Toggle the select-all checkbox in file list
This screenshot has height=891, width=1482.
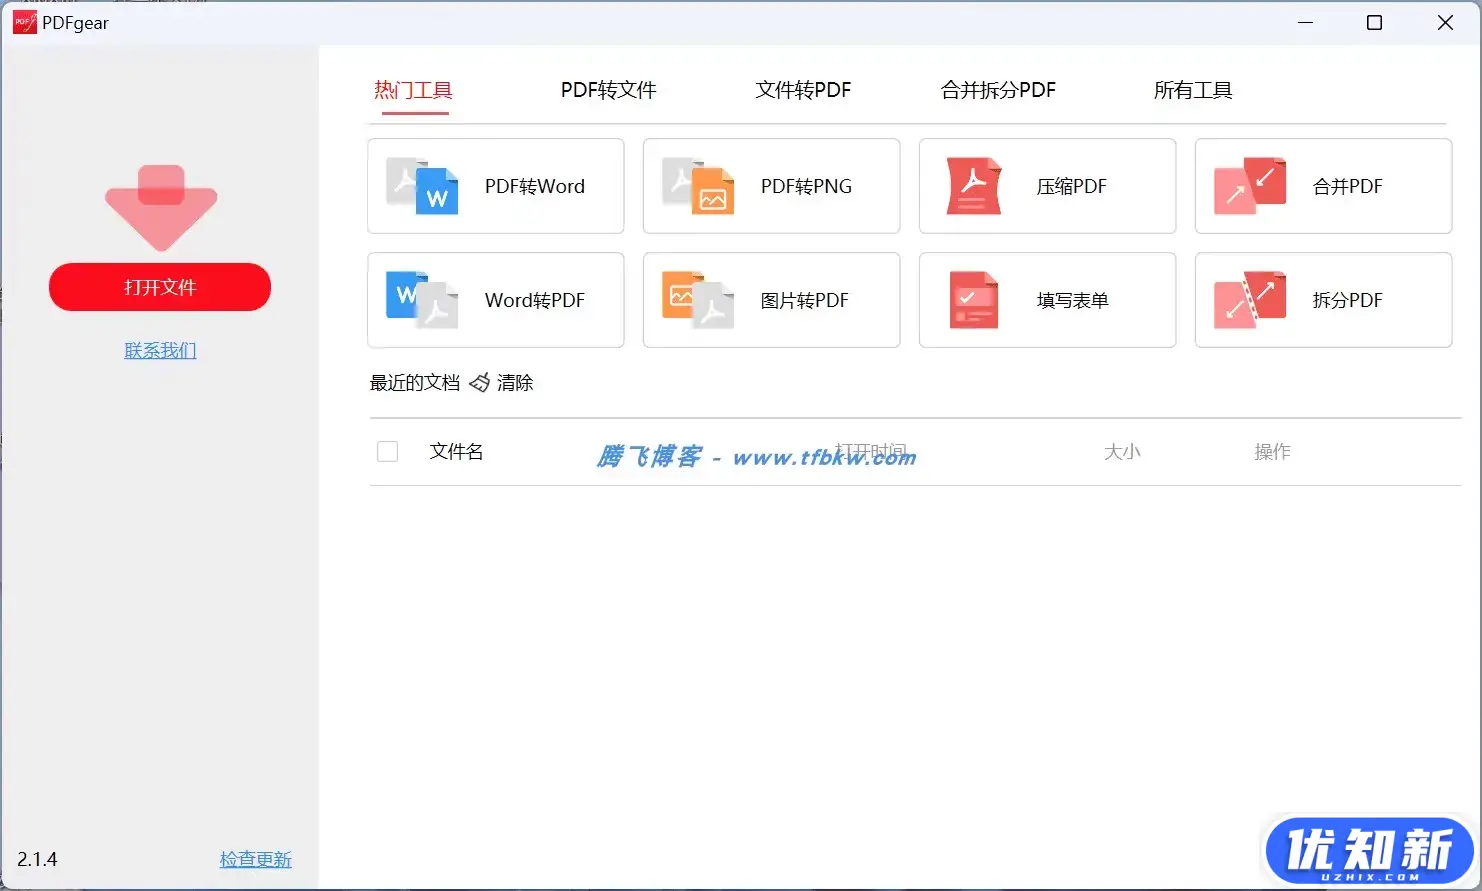[x=387, y=451]
